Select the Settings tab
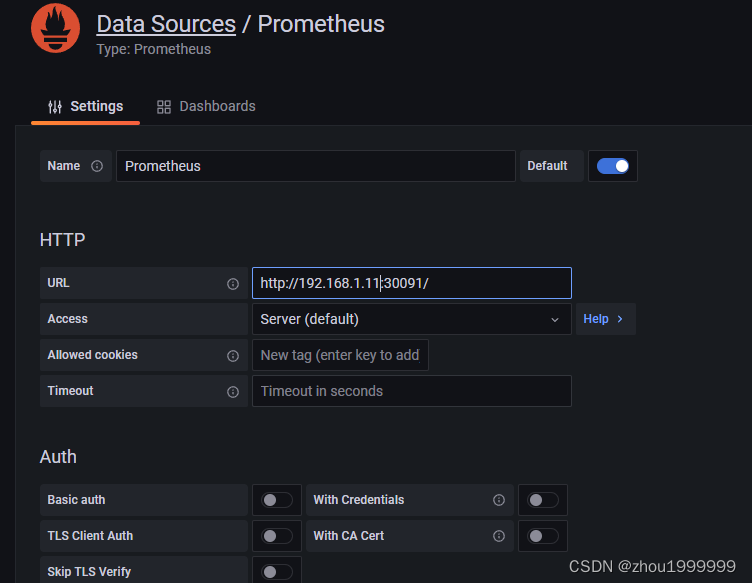752x583 pixels. pos(85,106)
